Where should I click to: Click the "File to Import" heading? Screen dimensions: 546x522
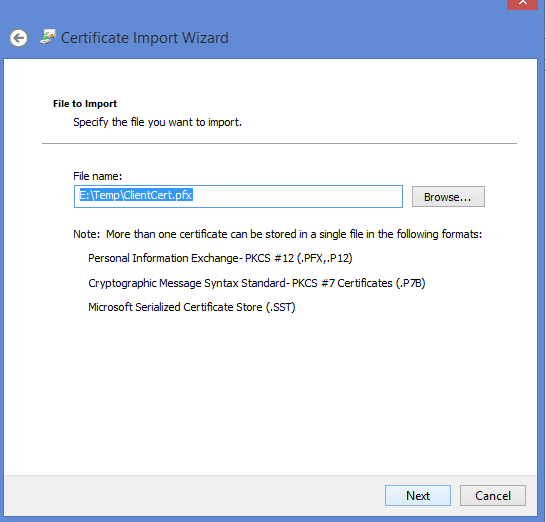click(x=85, y=104)
